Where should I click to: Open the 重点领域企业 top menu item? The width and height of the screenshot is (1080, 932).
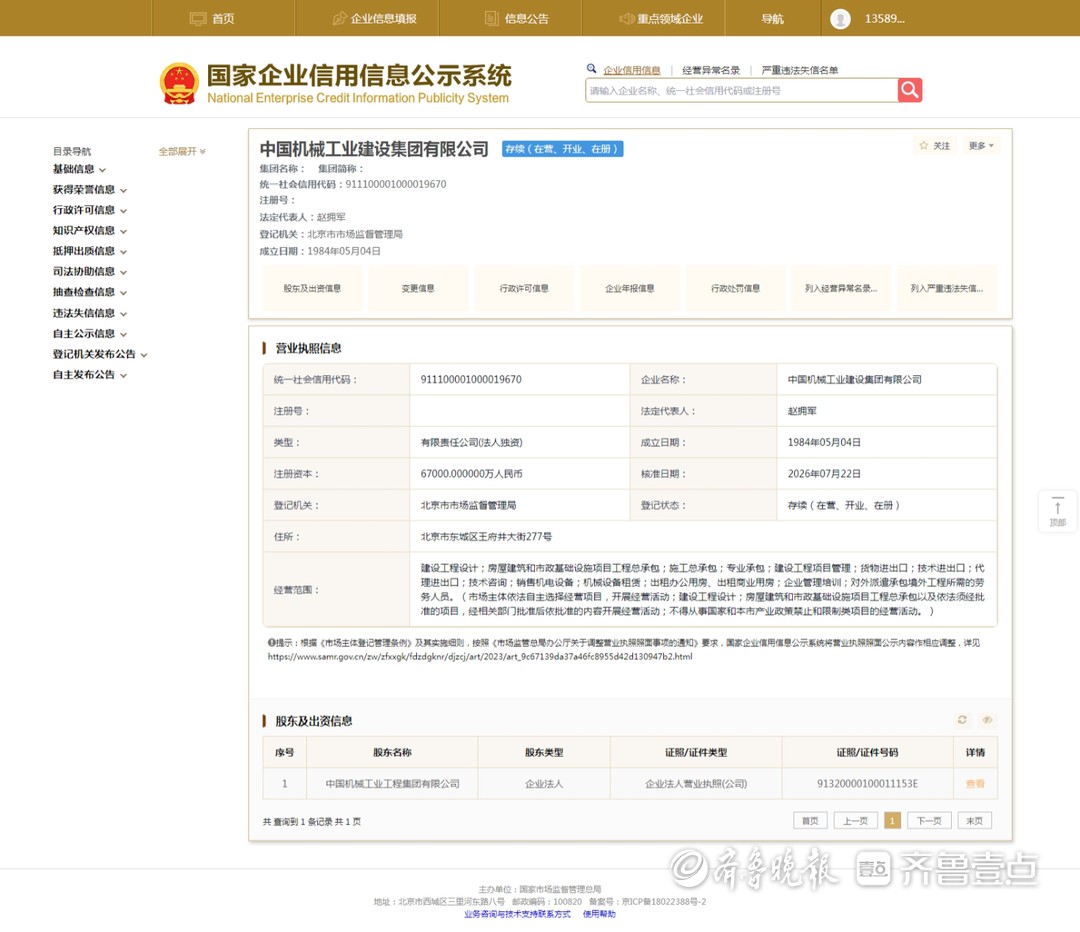coord(670,19)
